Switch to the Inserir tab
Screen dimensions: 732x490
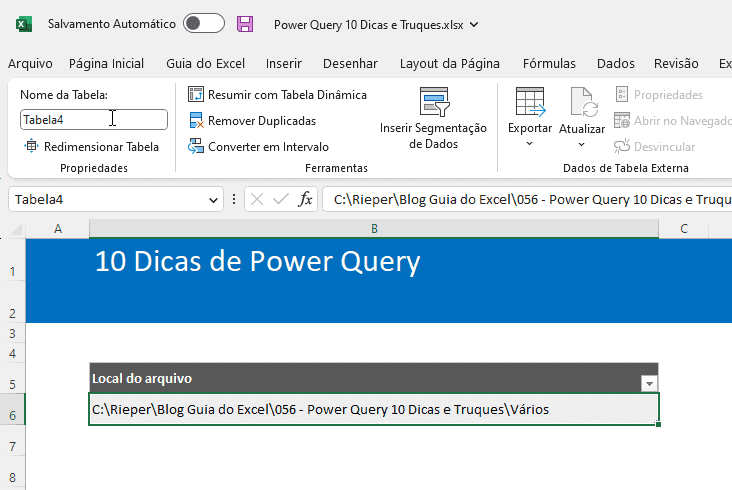[x=284, y=63]
